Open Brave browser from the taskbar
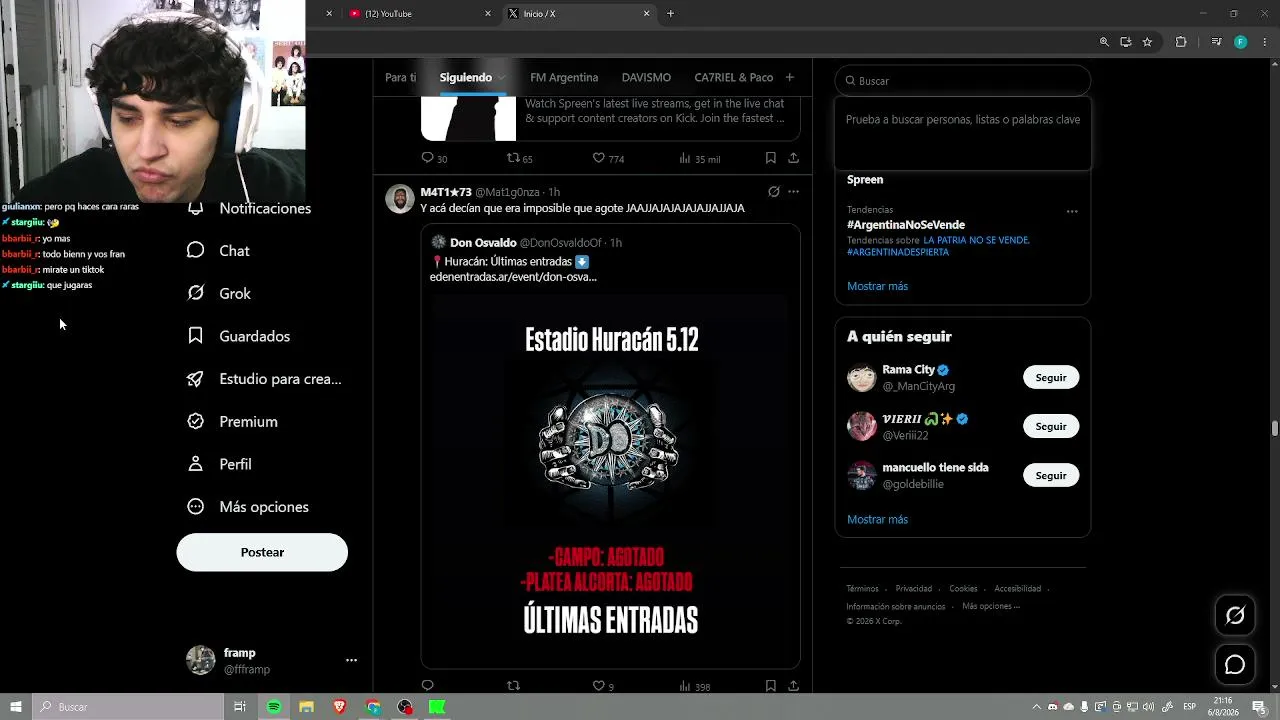1280x720 pixels. coord(339,707)
